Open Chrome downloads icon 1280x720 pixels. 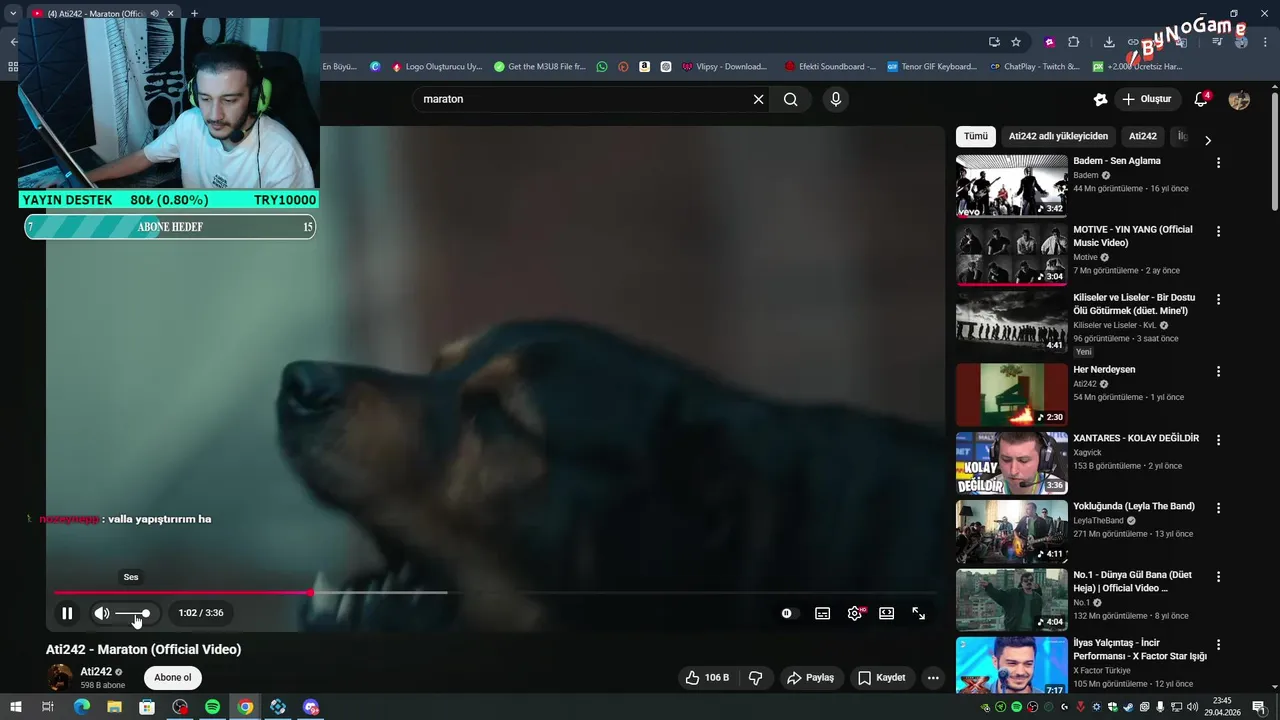pyautogui.click(x=1109, y=42)
